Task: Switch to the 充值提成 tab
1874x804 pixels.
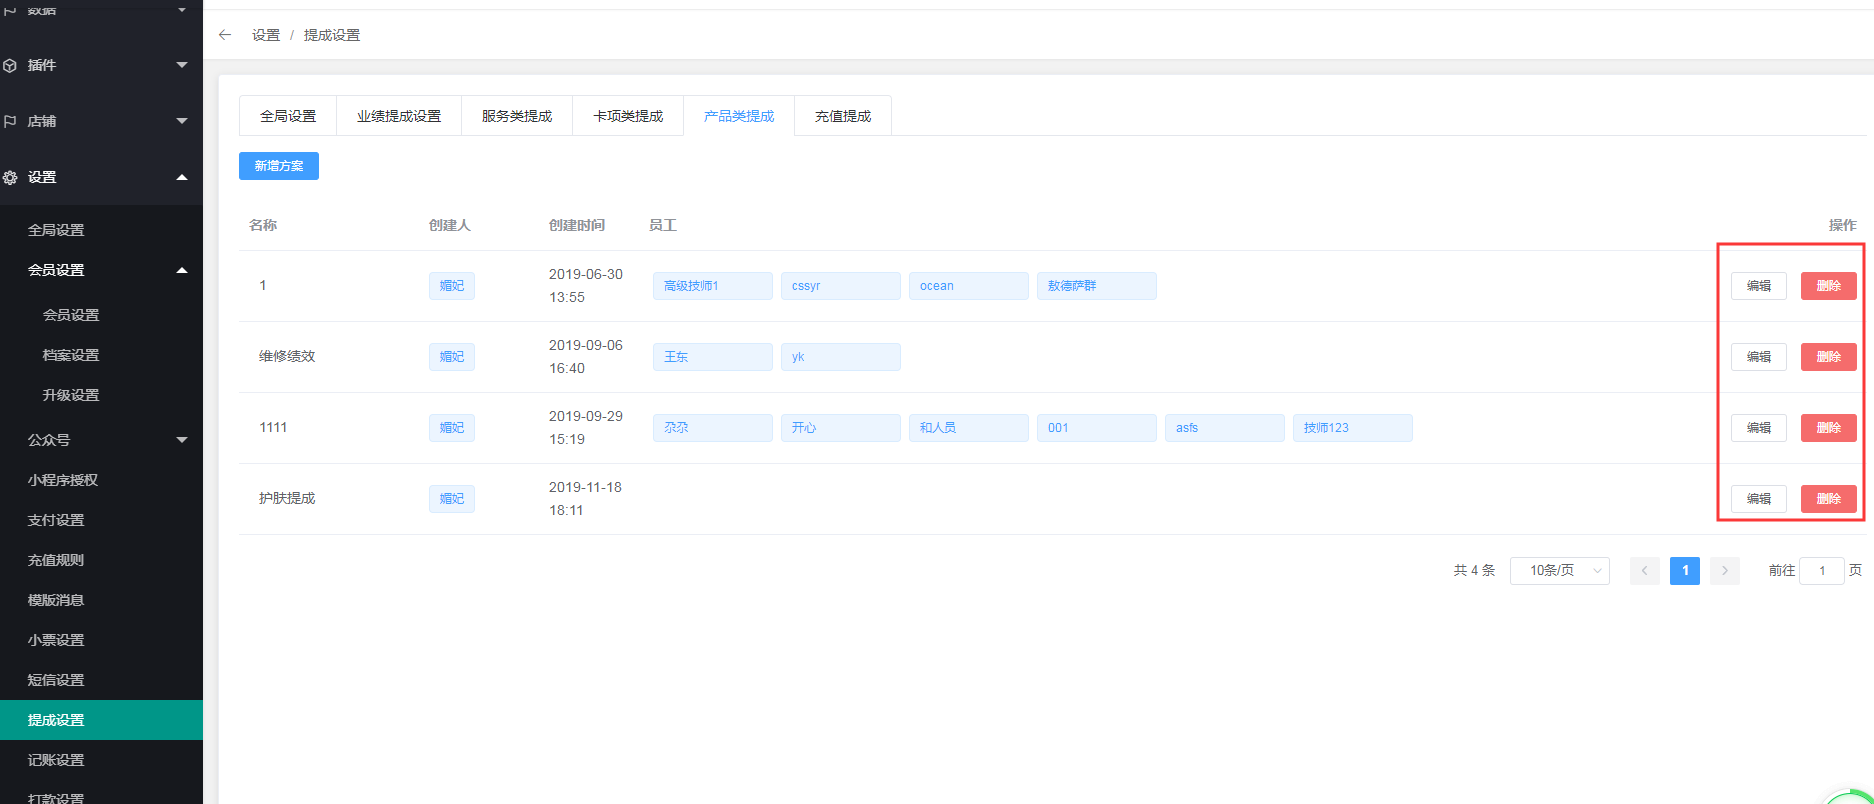Action: click(843, 116)
